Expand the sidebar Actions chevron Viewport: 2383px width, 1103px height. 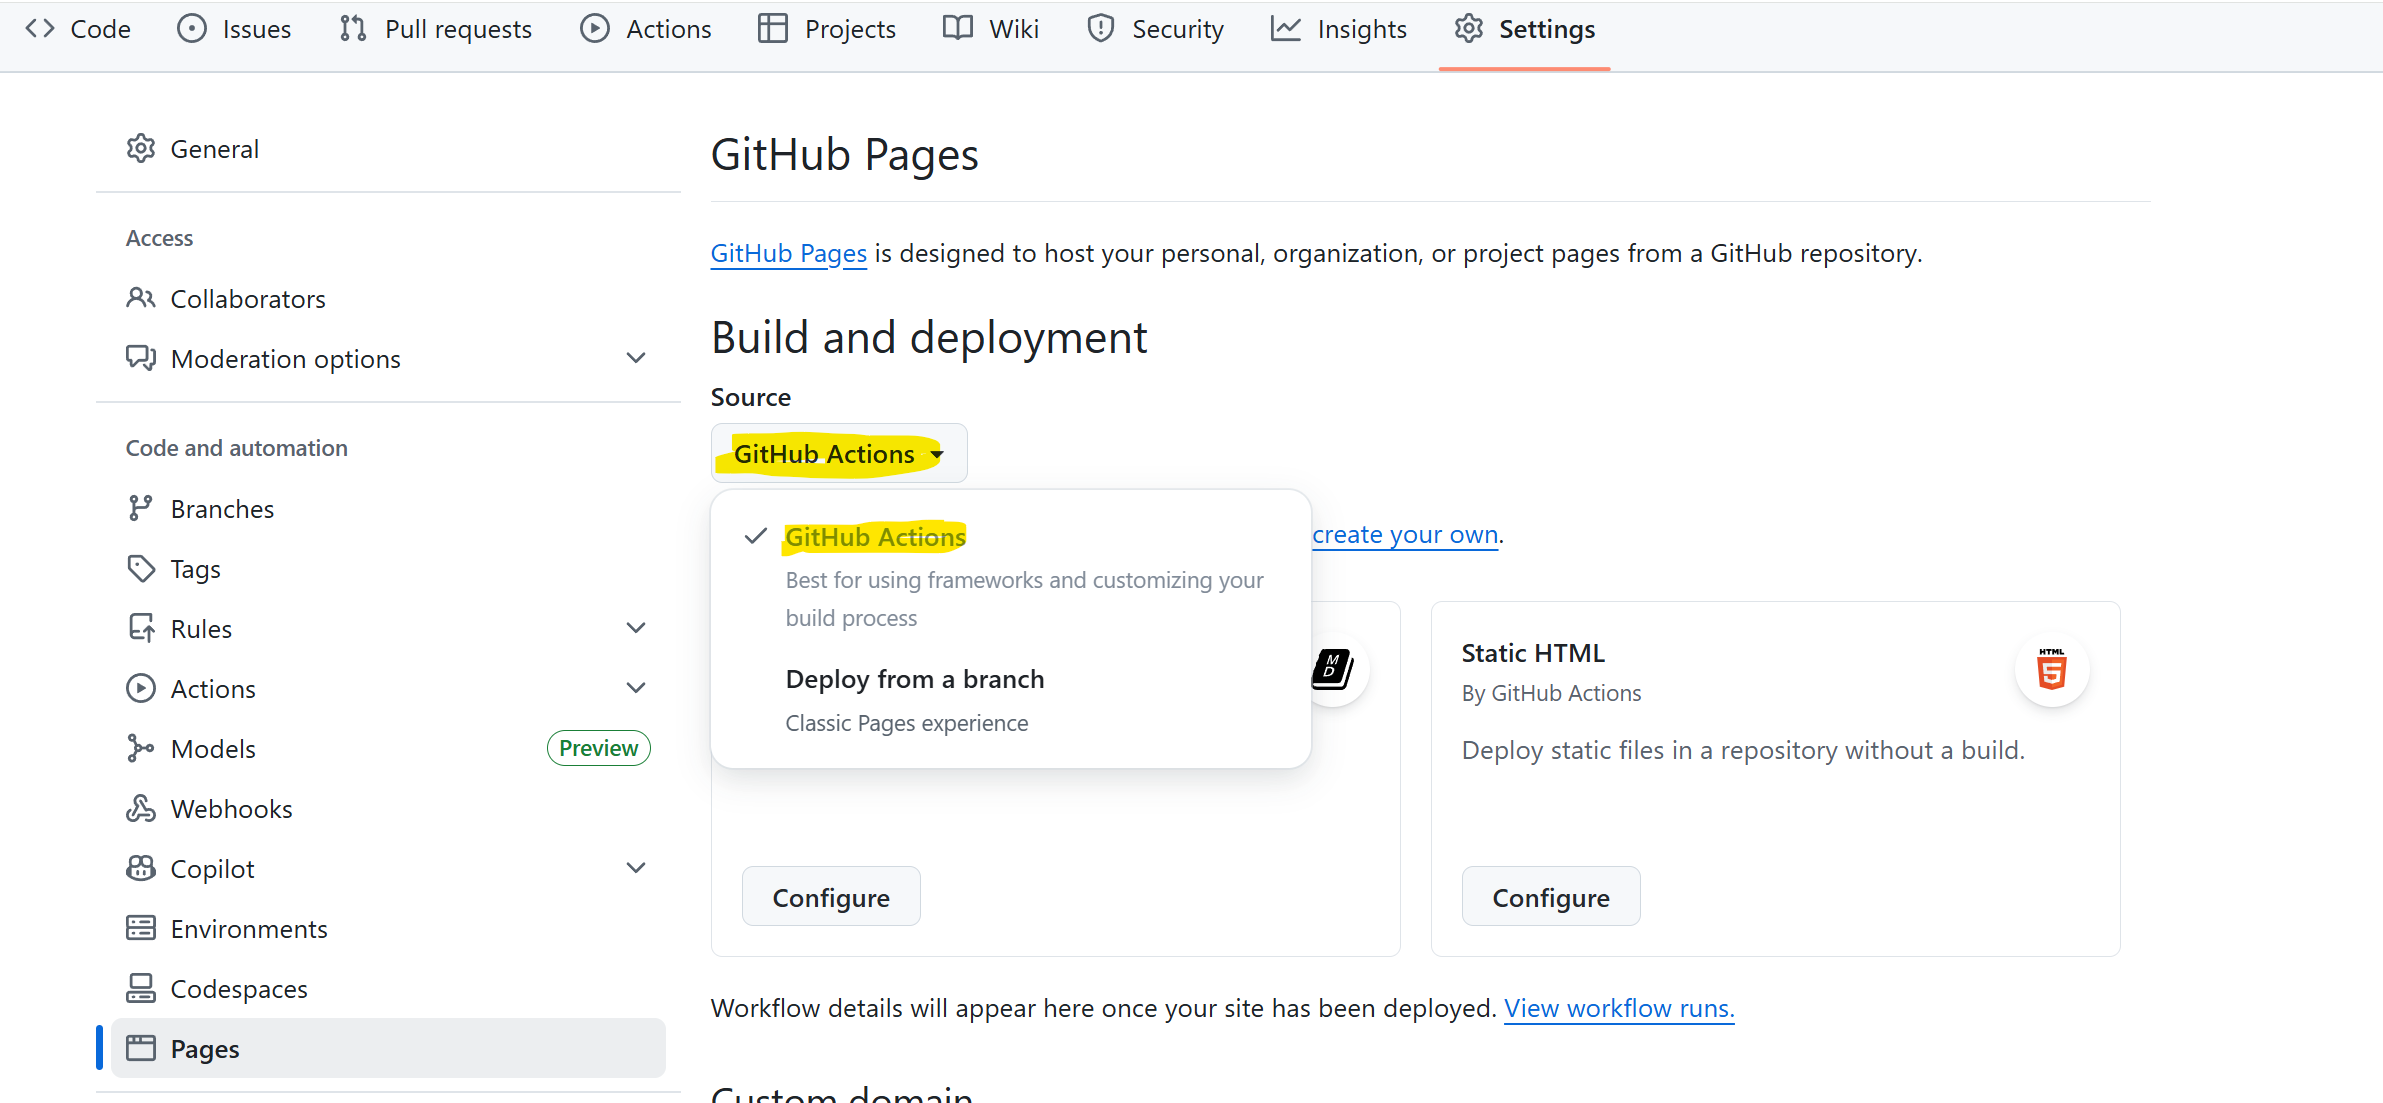point(636,688)
